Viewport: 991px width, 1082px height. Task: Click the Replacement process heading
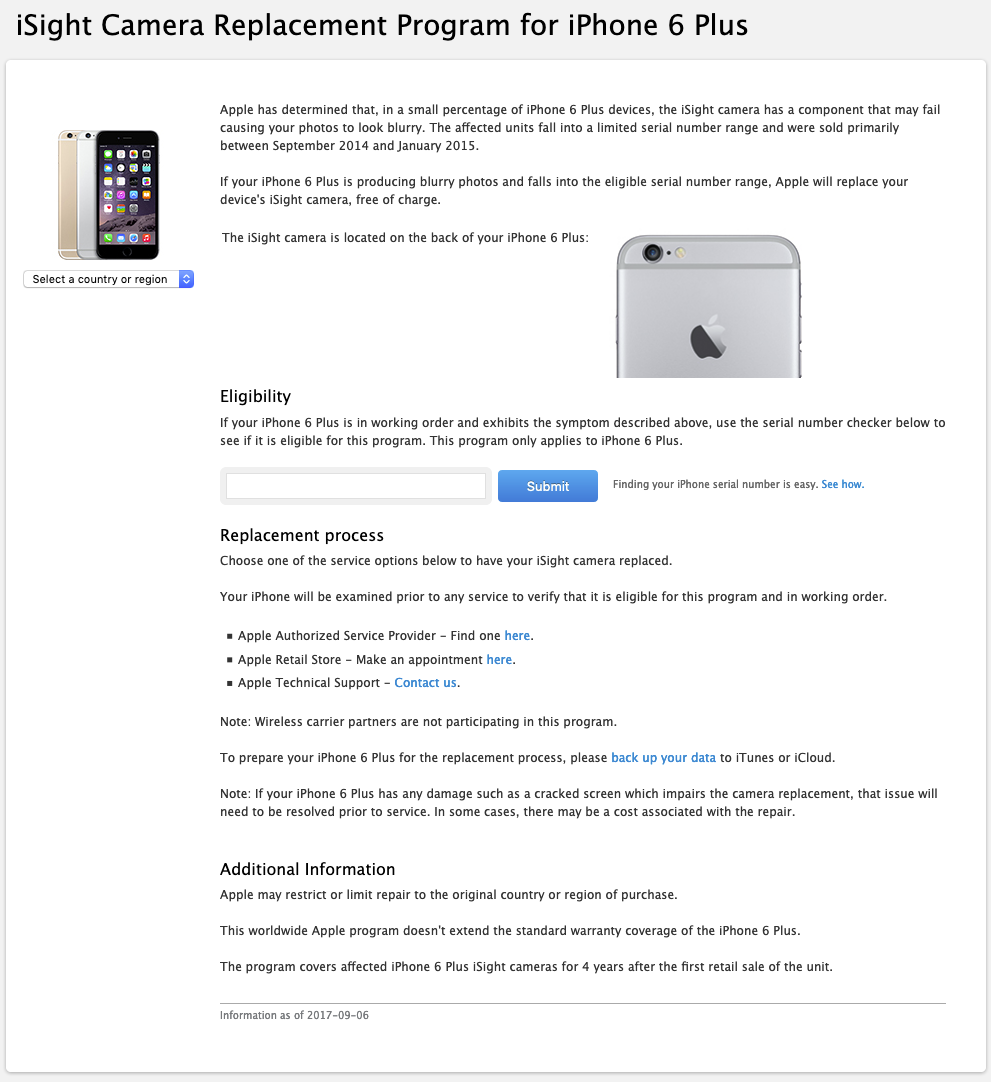coord(302,535)
